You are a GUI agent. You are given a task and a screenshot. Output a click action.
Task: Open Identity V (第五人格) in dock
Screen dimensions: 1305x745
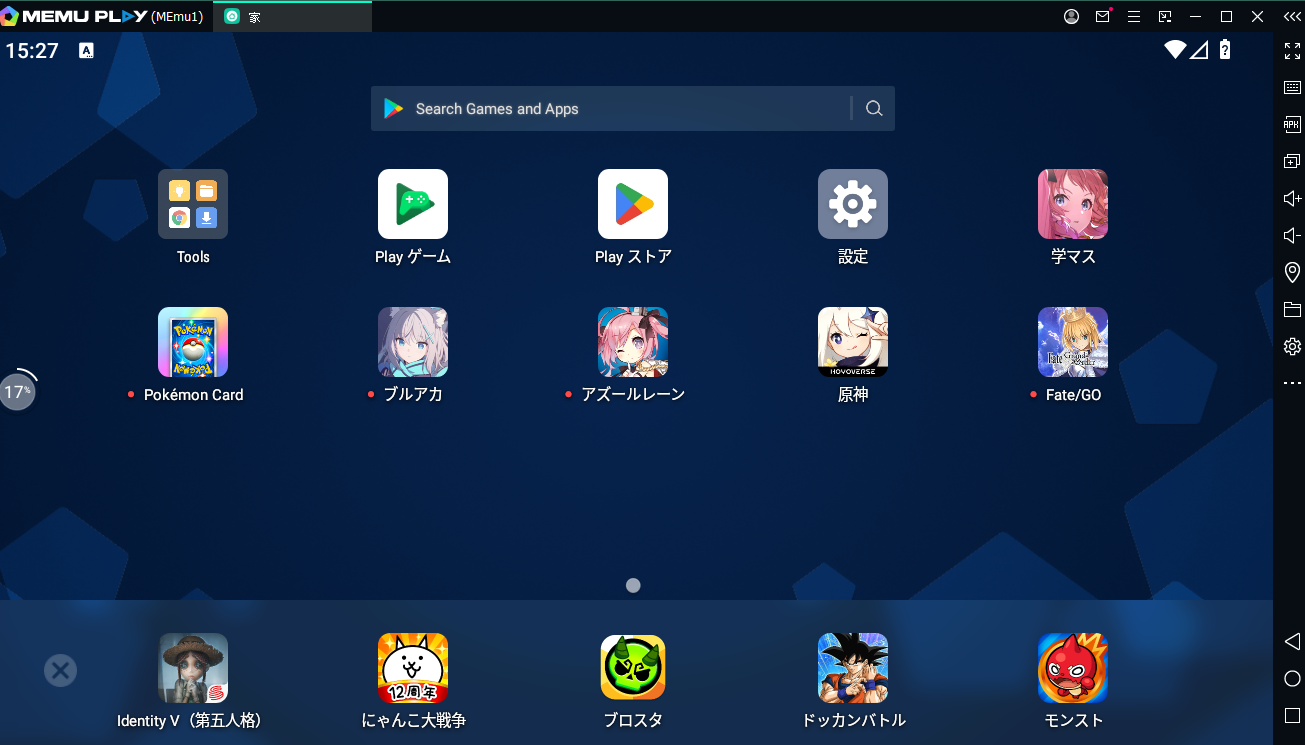tap(193, 668)
